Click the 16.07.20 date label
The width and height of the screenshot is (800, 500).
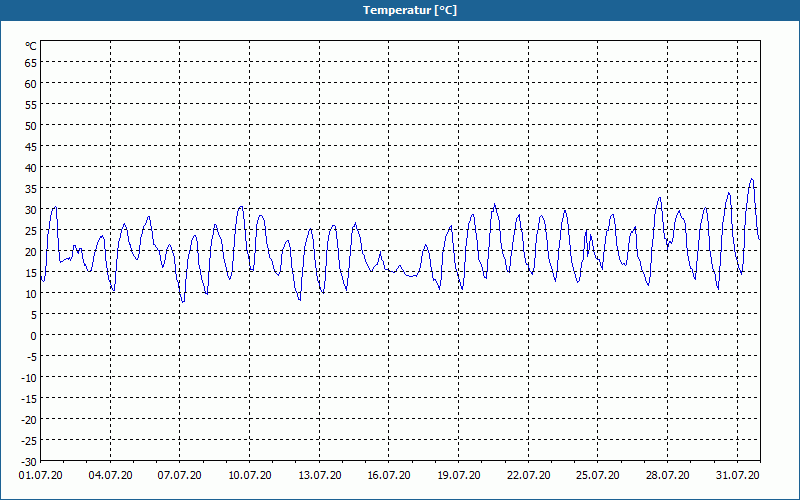(x=389, y=476)
